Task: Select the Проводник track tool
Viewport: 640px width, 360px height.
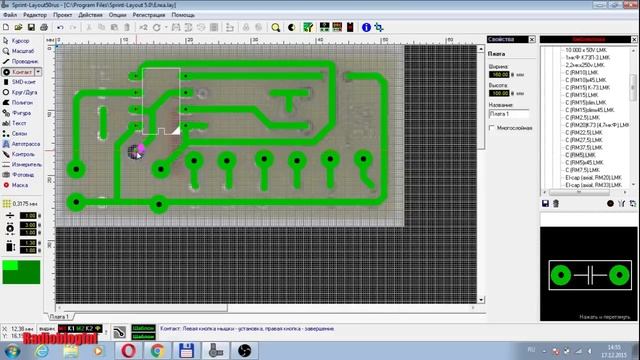Action: 20,61
